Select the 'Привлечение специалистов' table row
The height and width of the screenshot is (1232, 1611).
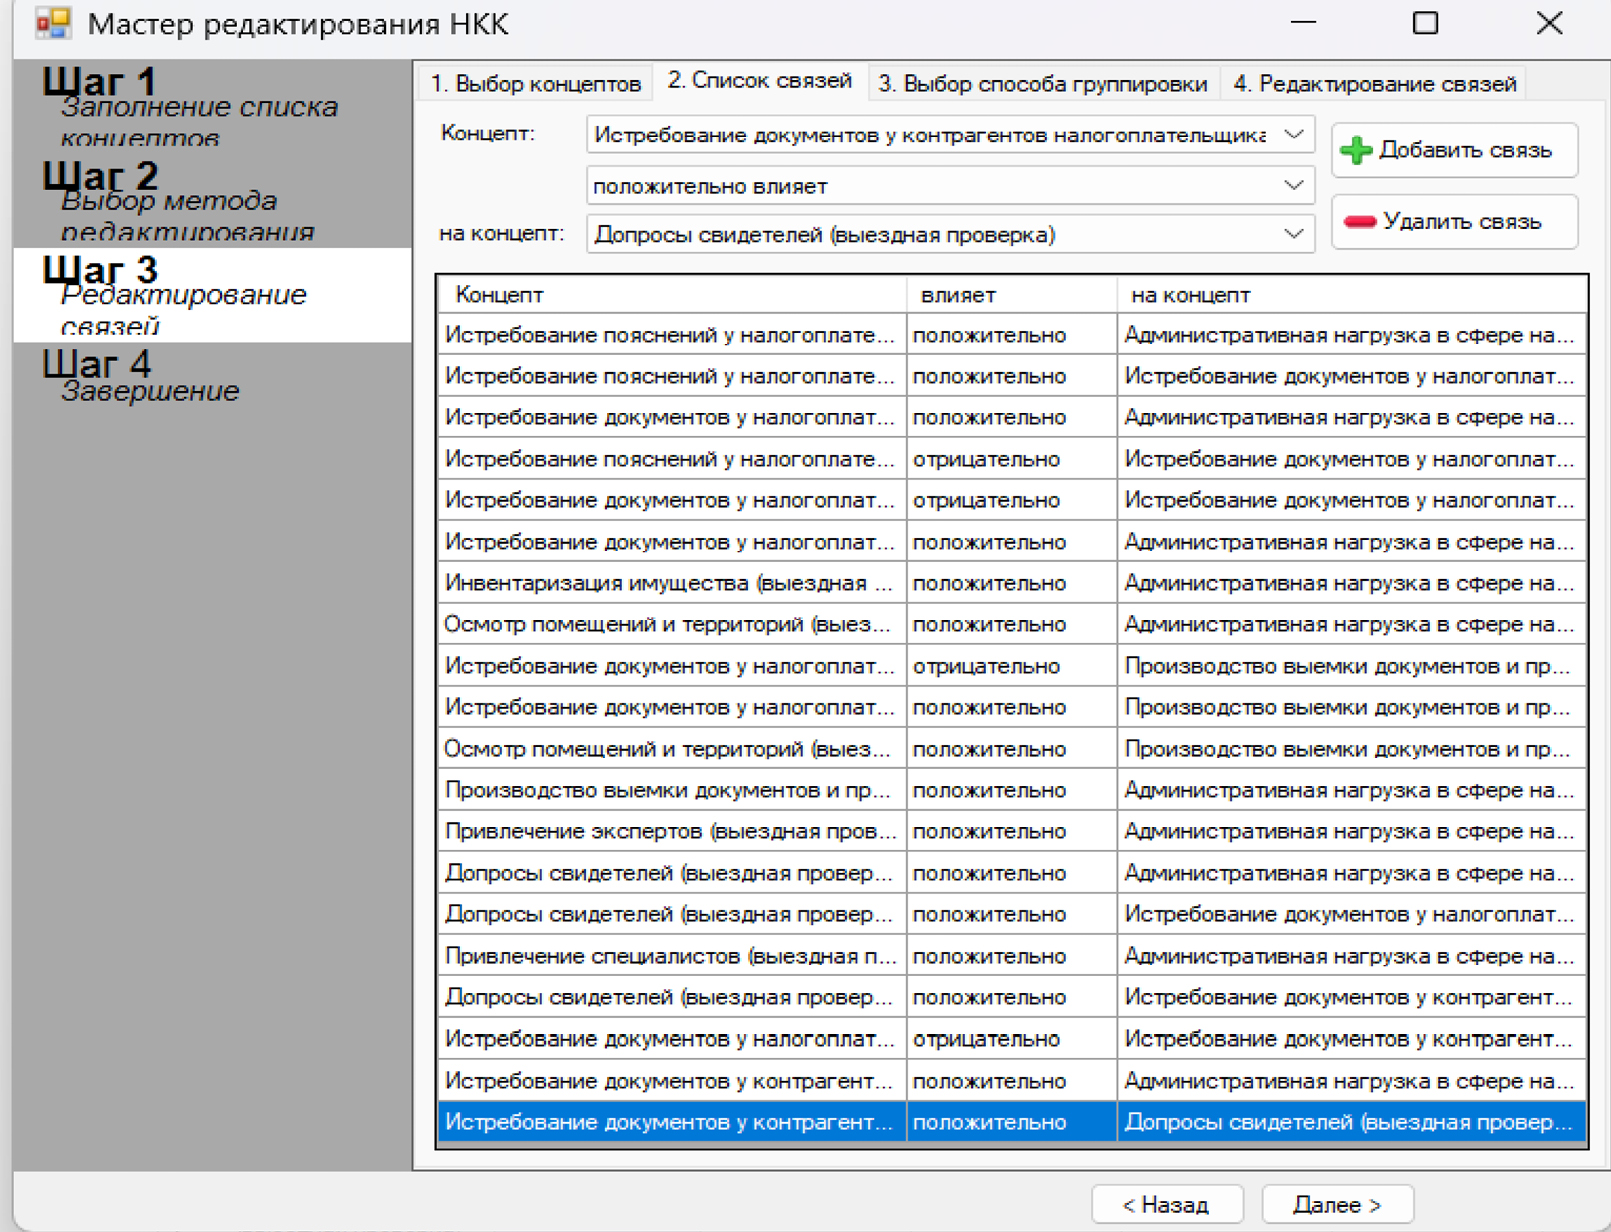[x=670, y=957]
